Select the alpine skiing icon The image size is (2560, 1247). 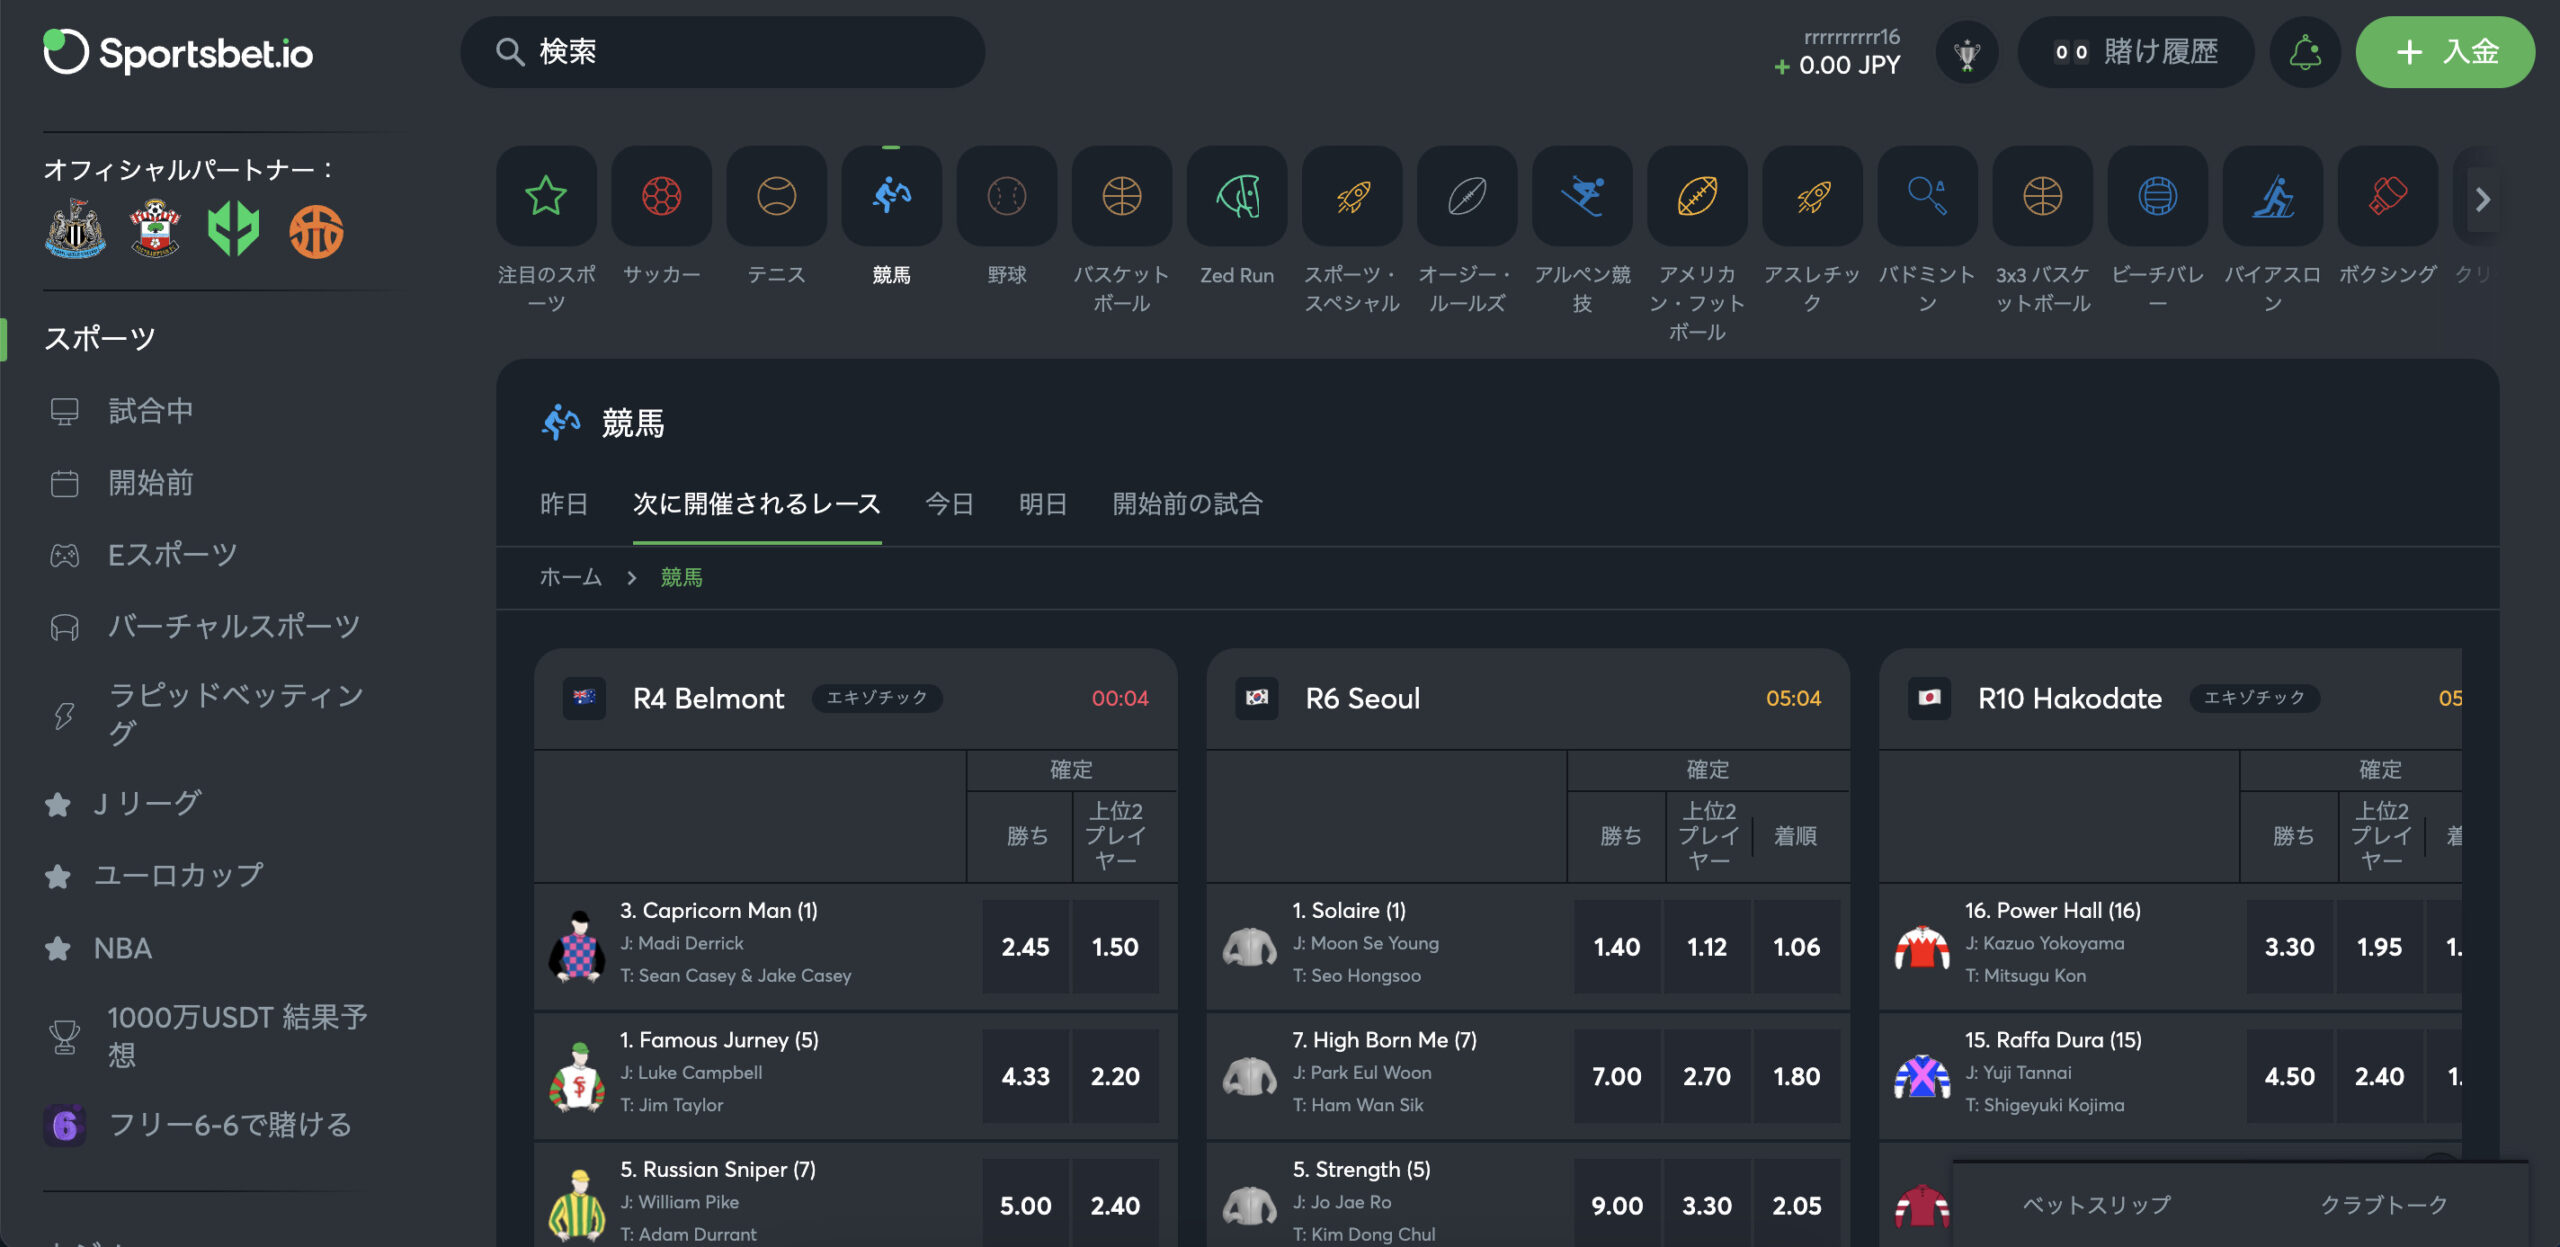1582,196
